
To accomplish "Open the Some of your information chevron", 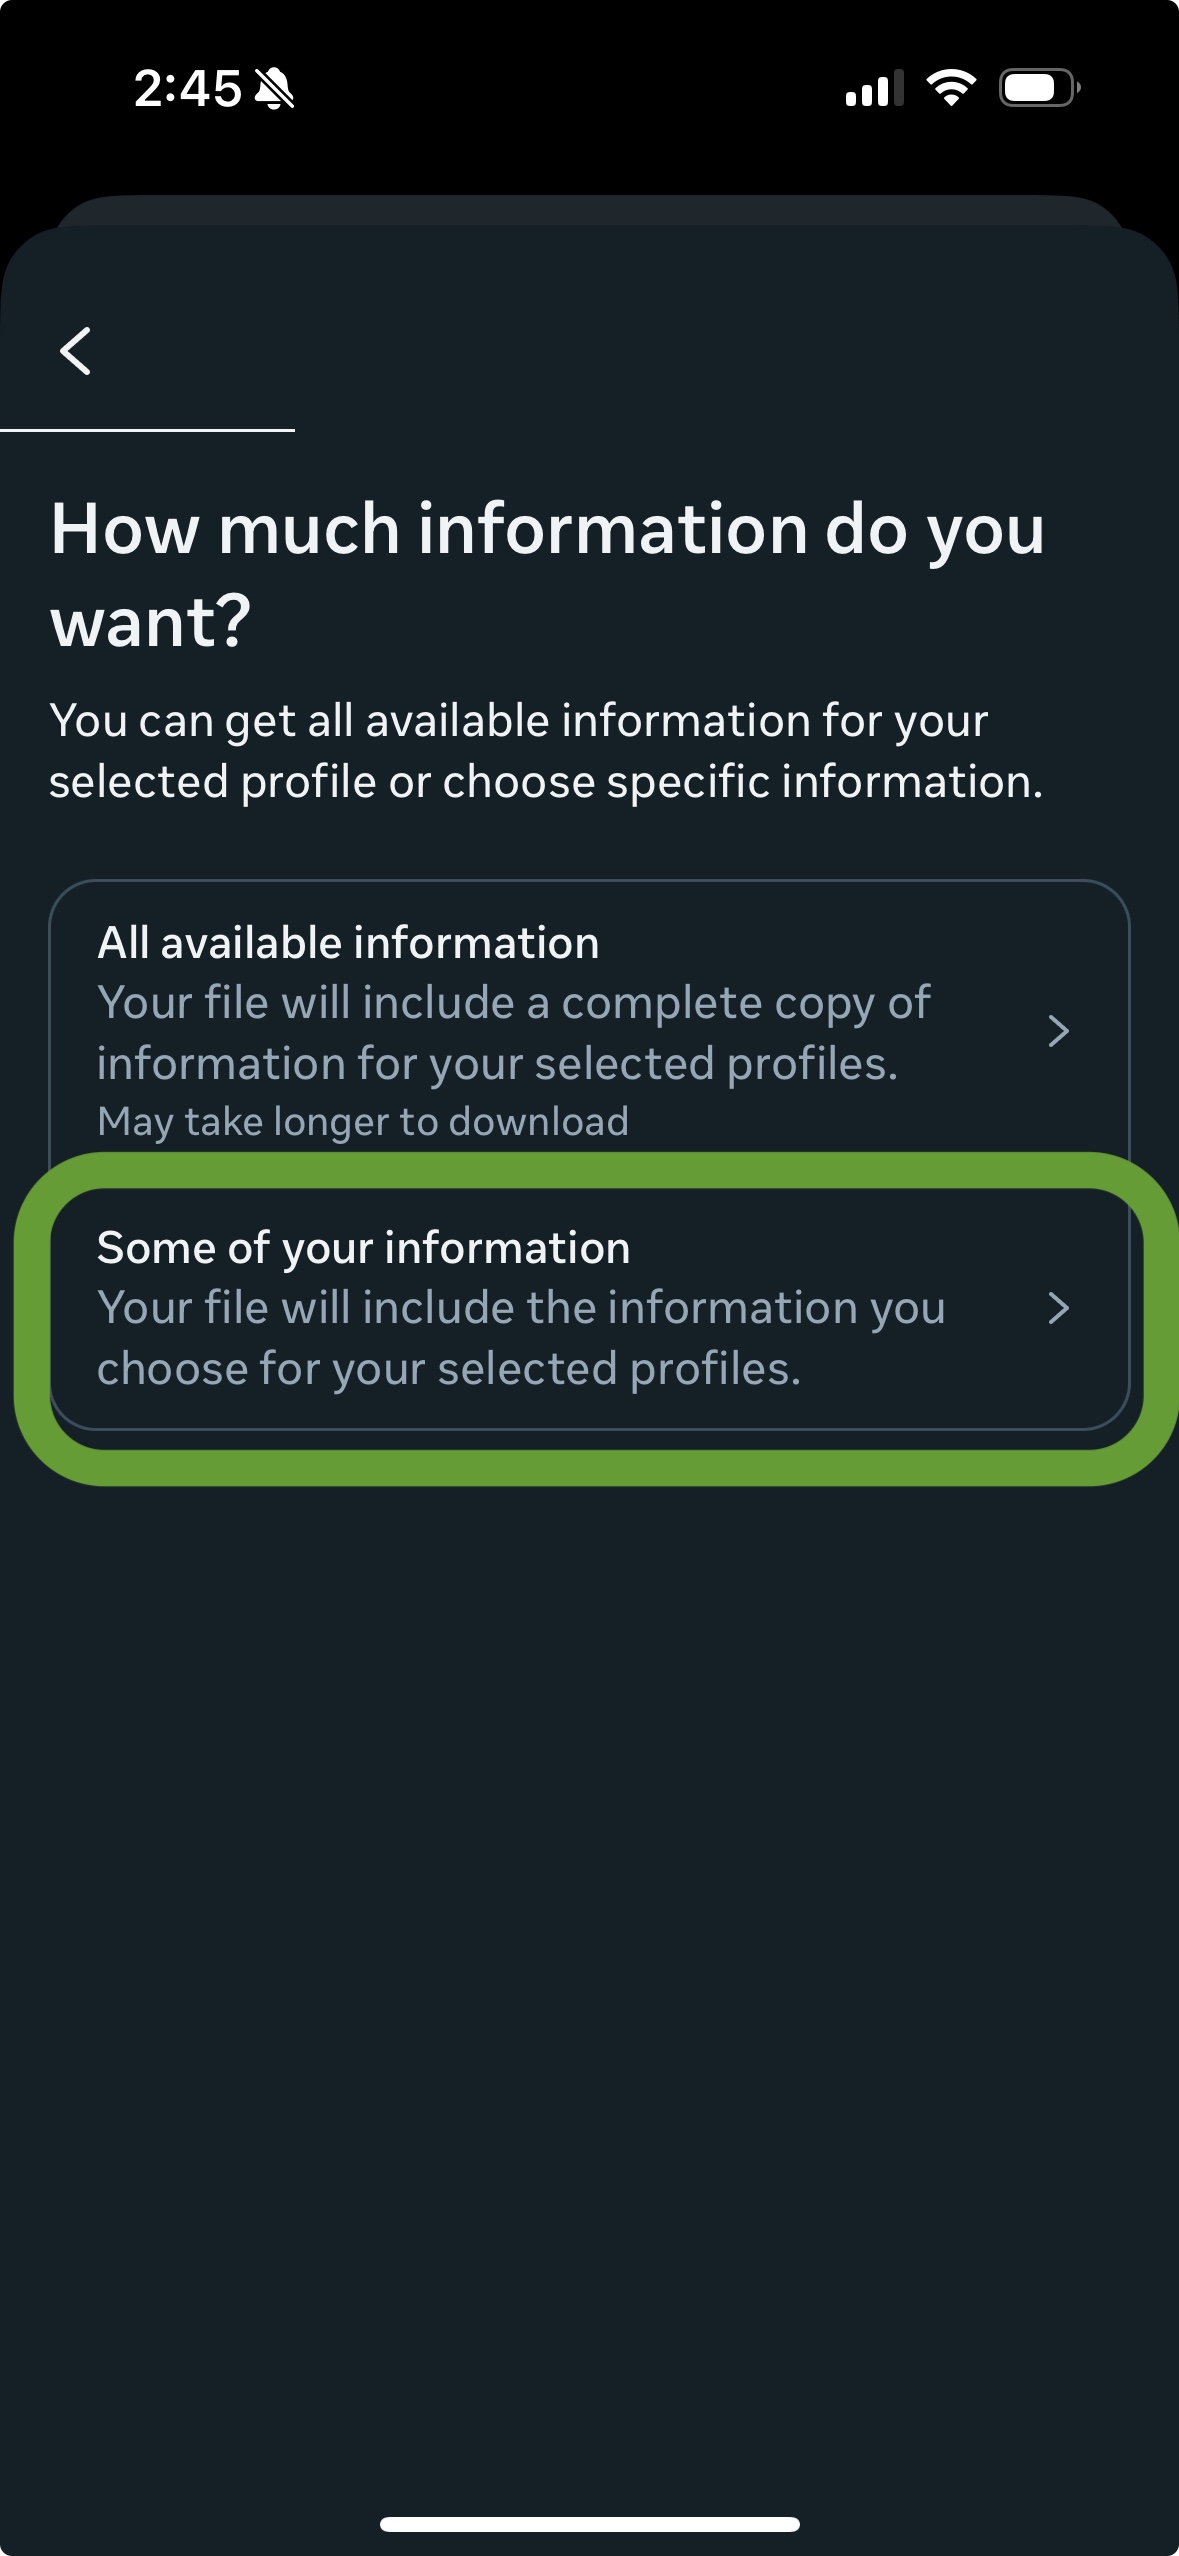I will (1058, 1308).
